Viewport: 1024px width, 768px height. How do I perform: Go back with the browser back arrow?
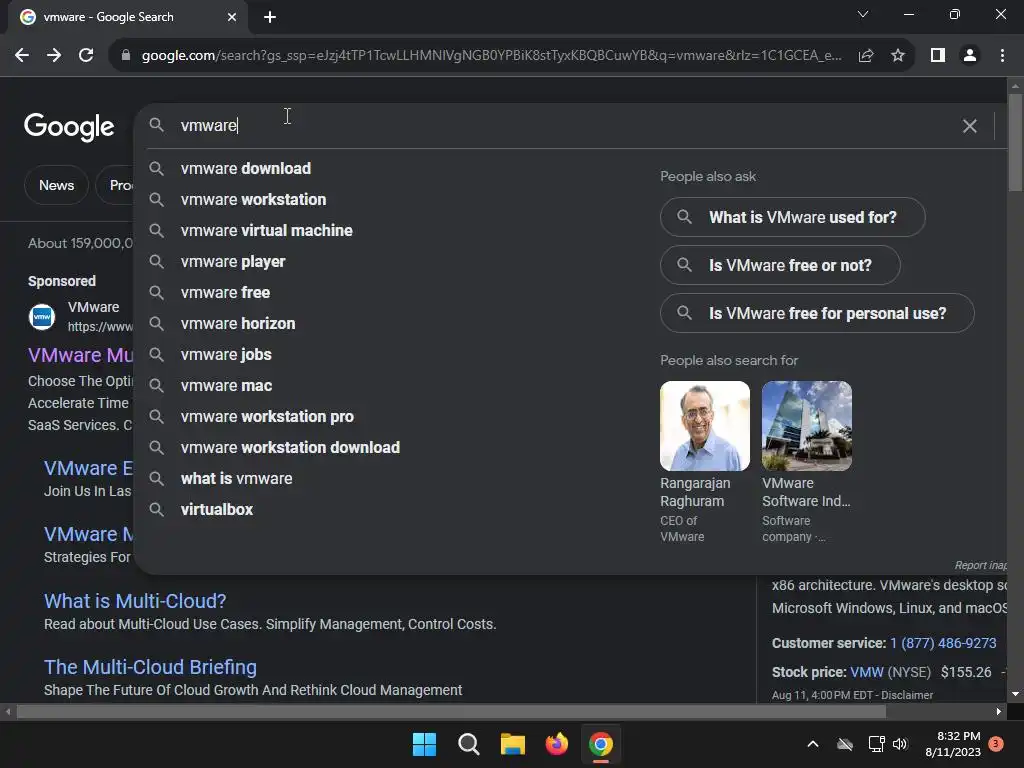[22, 56]
